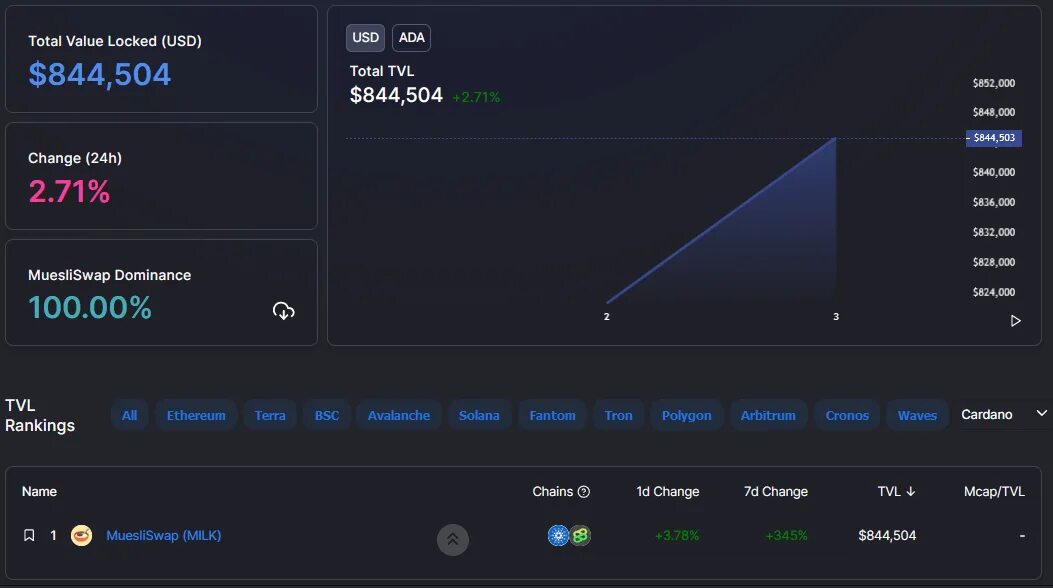The image size is (1053, 588).
Task: Click the rank number 1 in table
Action: pos(53,535)
